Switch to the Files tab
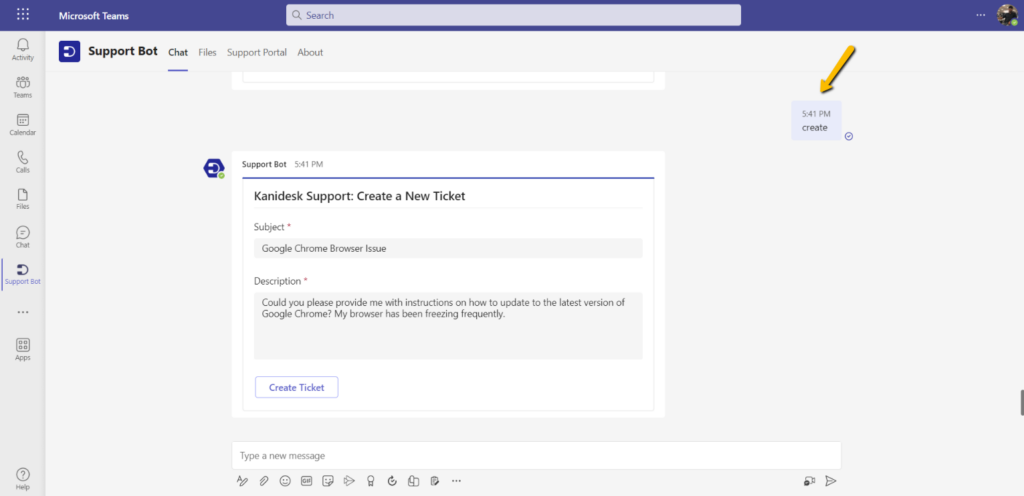This screenshot has width=1024, height=496. coord(207,52)
